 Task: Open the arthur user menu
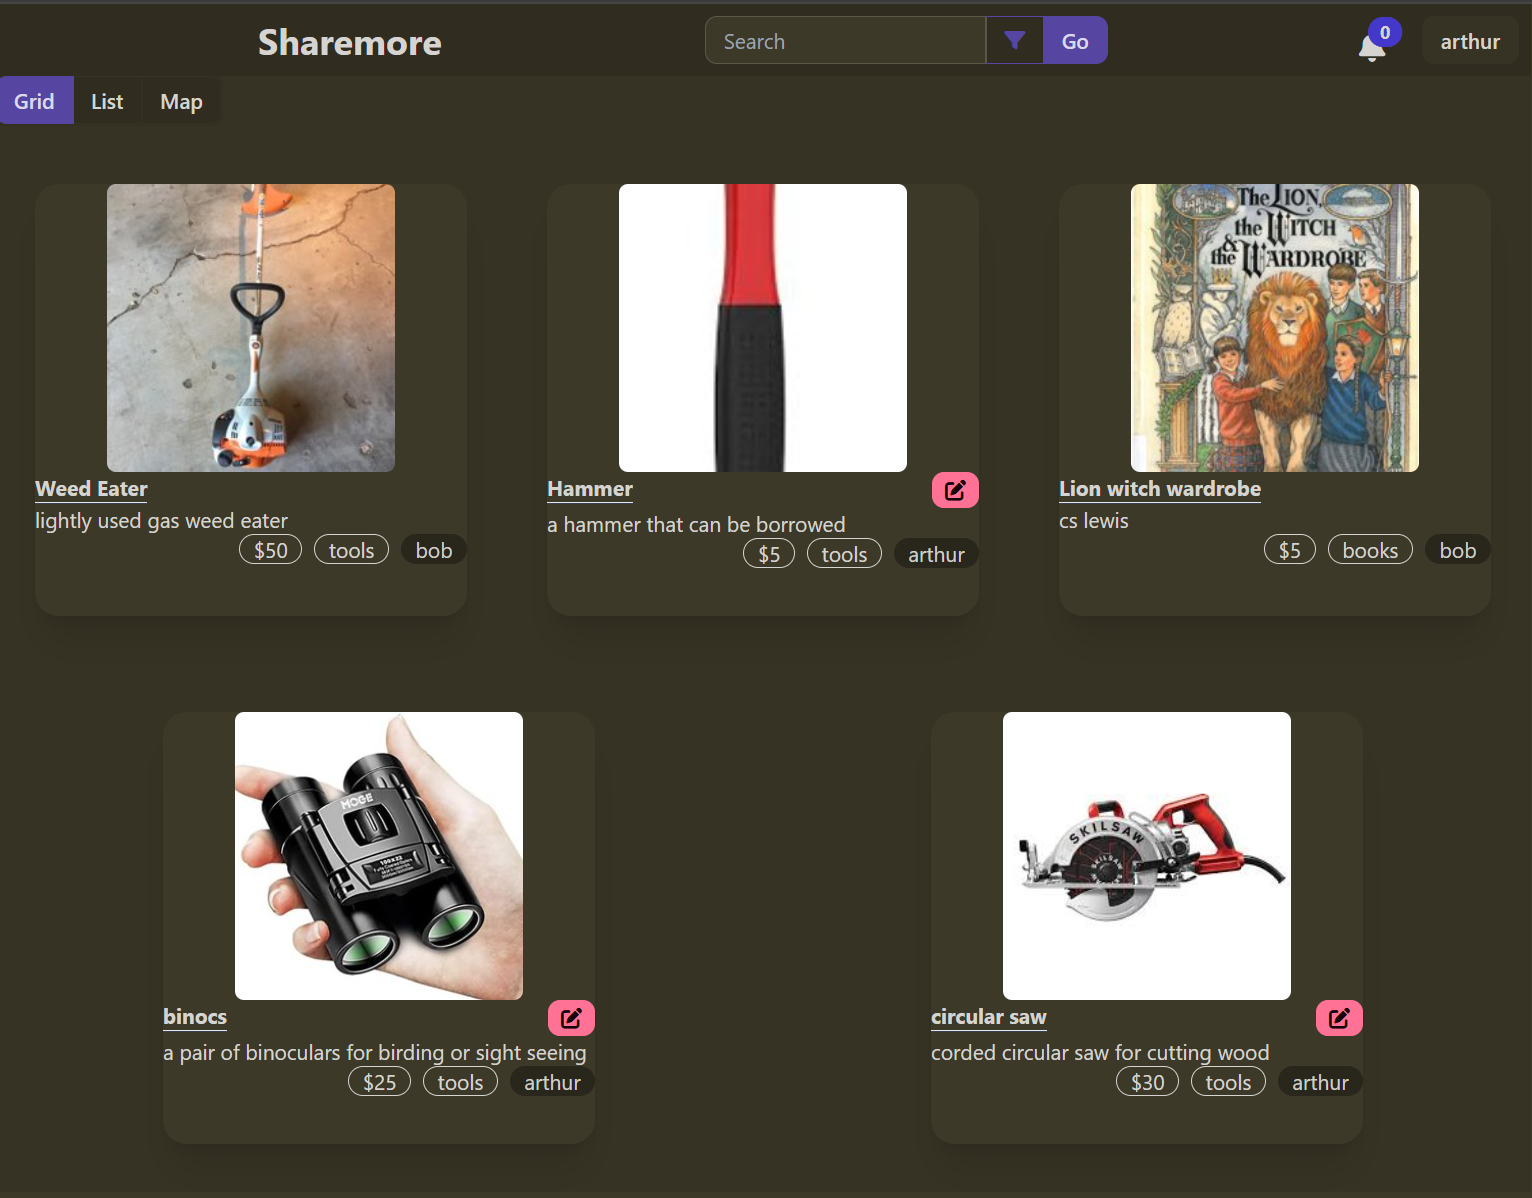pyautogui.click(x=1470, y=41)
